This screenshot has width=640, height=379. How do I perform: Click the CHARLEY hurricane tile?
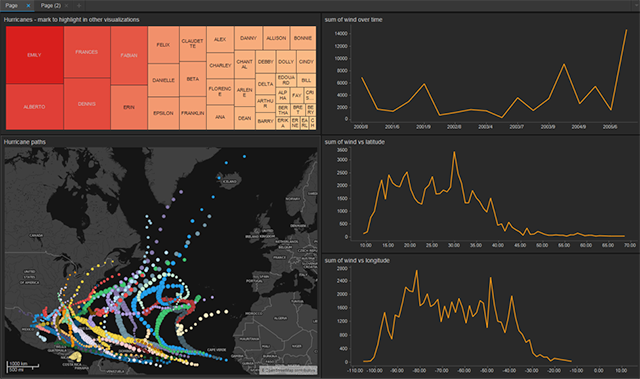point(220,65)
